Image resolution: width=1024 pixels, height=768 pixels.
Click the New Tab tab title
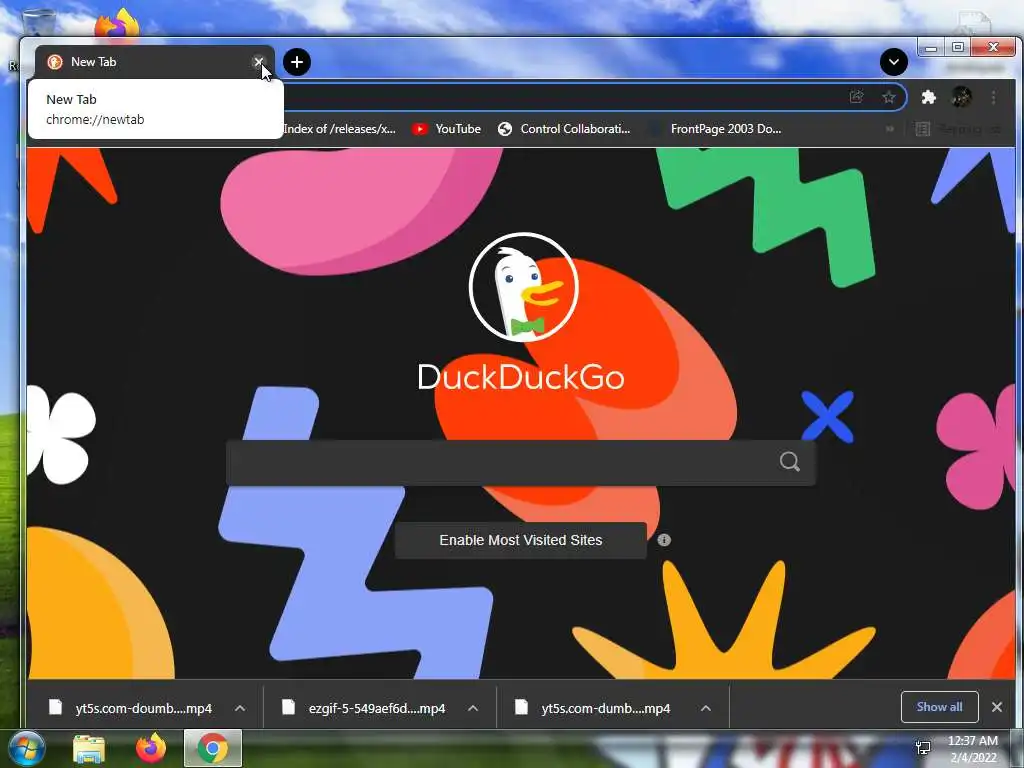click(93, 62)
